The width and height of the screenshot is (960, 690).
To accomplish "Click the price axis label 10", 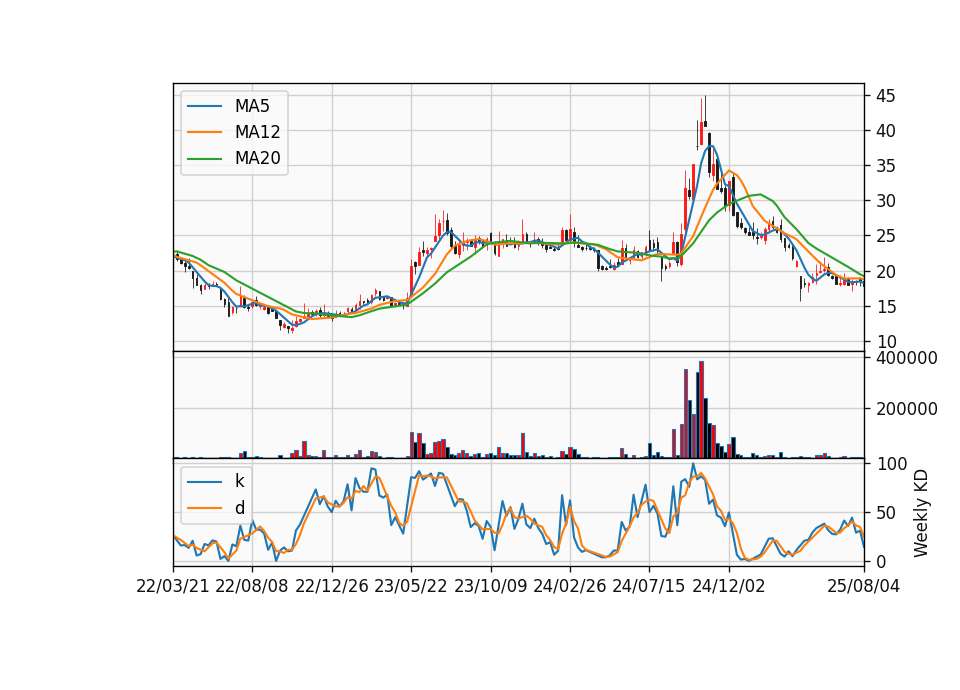I will coord(885,342).
